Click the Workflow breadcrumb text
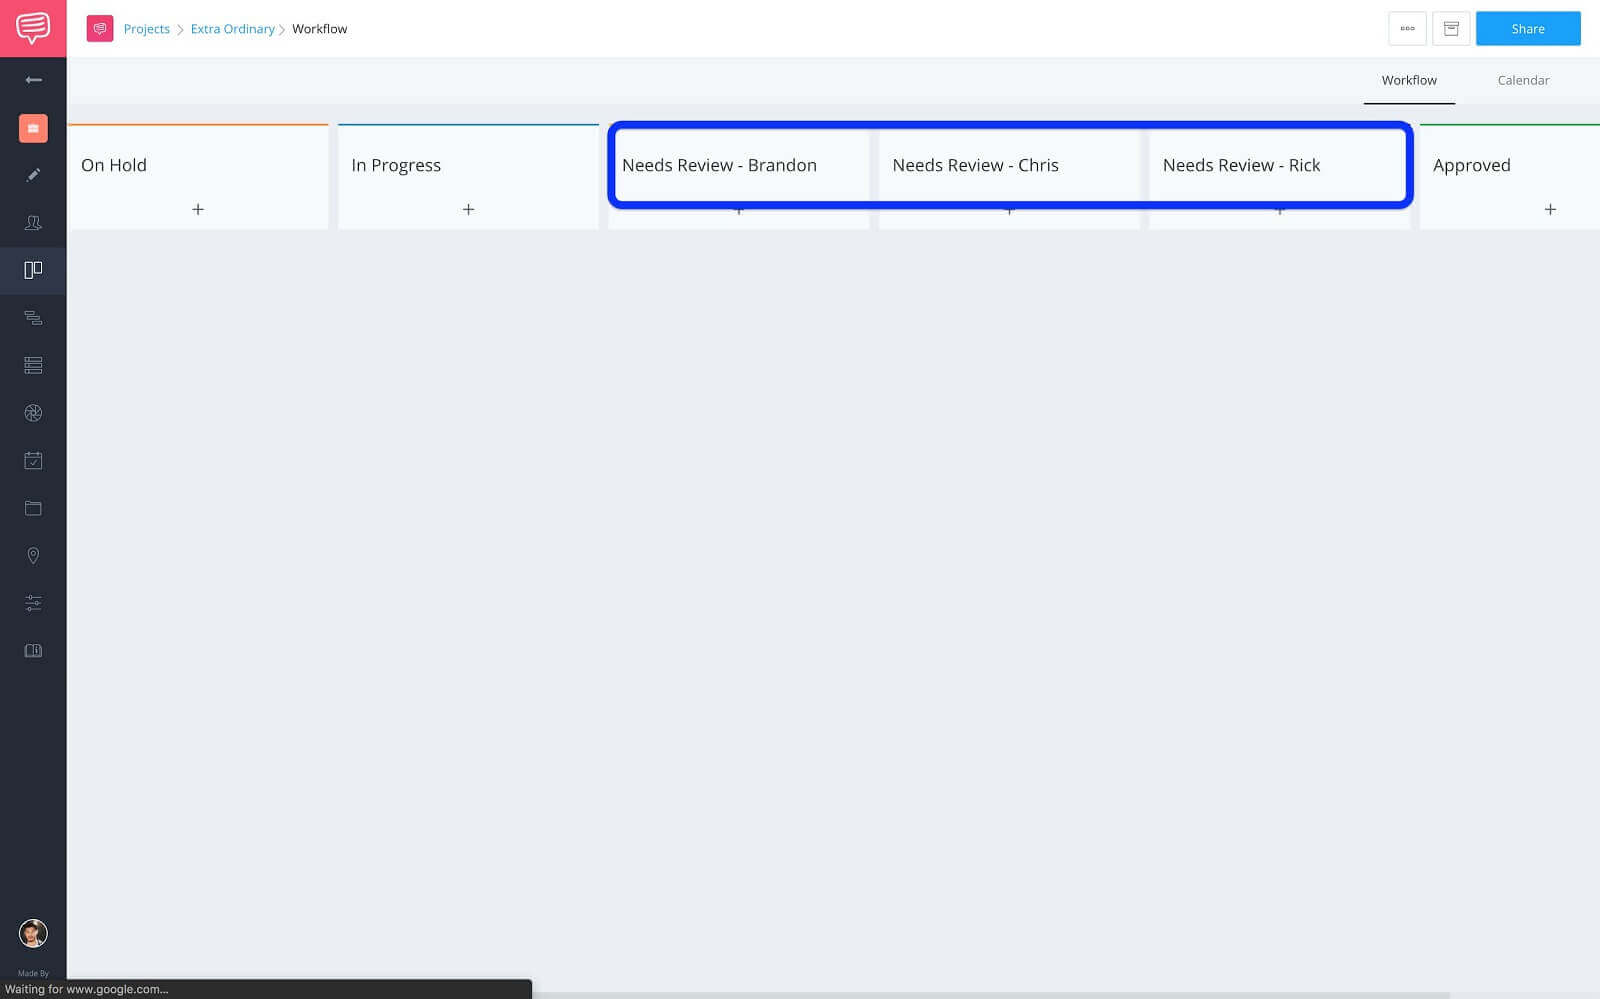 (x=319, y=29)
